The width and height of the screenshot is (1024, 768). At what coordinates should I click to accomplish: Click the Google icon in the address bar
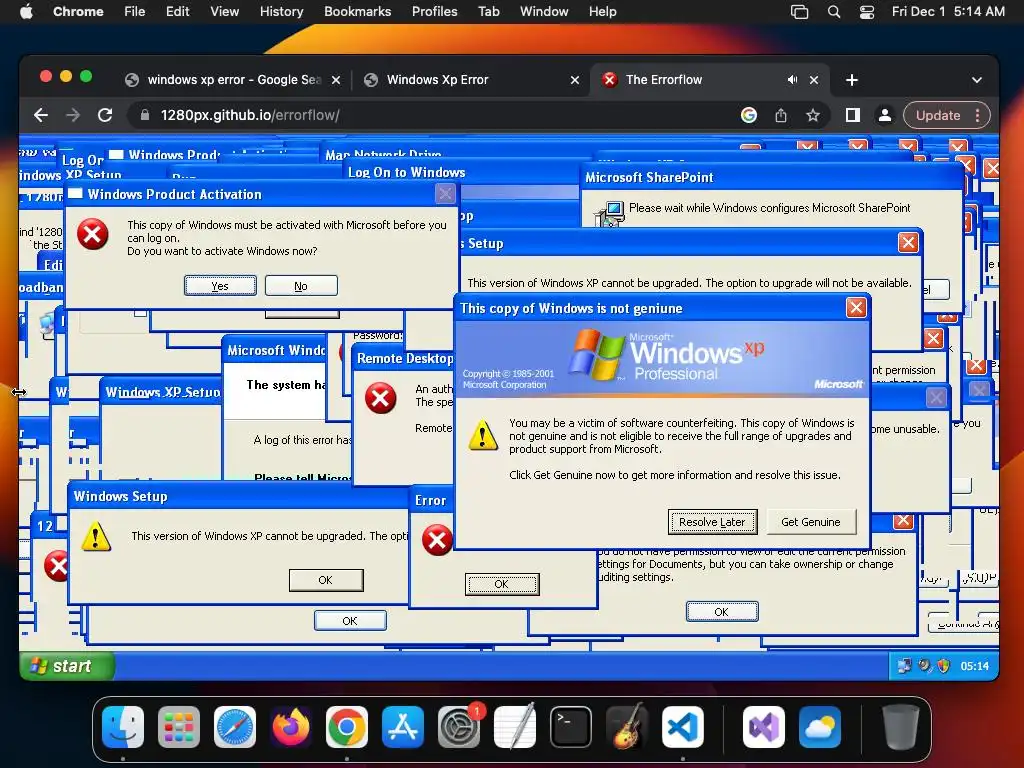tap(749, 115)
